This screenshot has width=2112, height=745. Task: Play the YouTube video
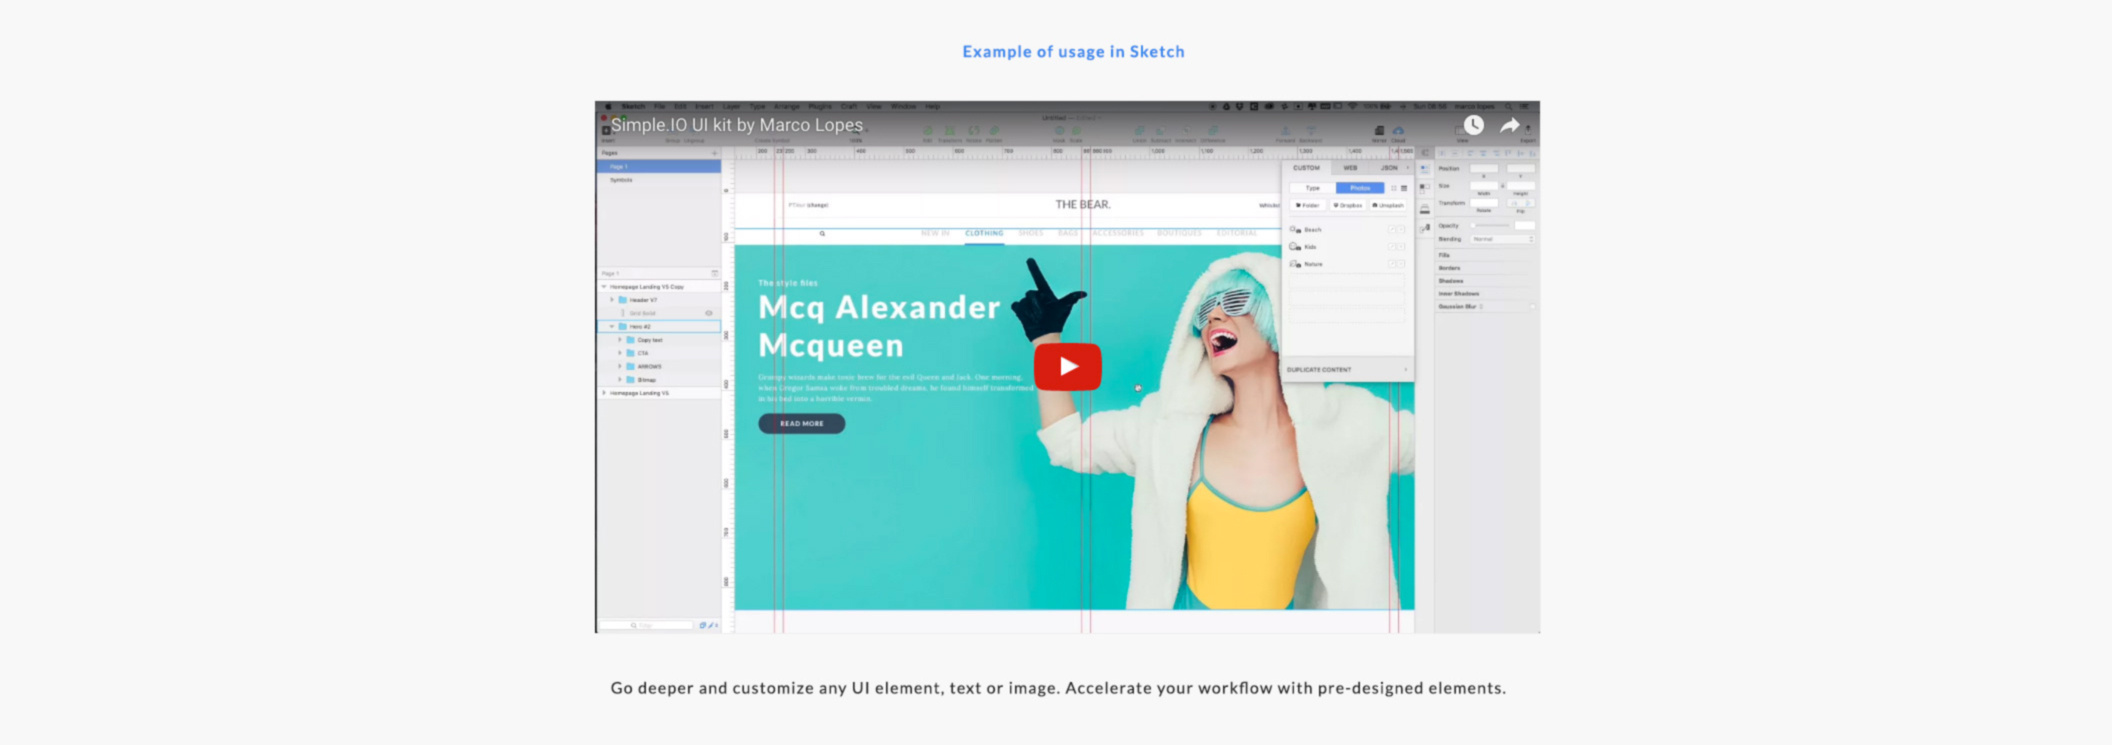coord(1067,367)
